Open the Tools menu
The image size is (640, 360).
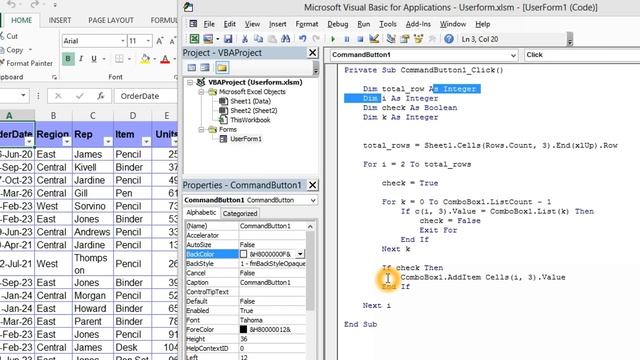[388, 24]
